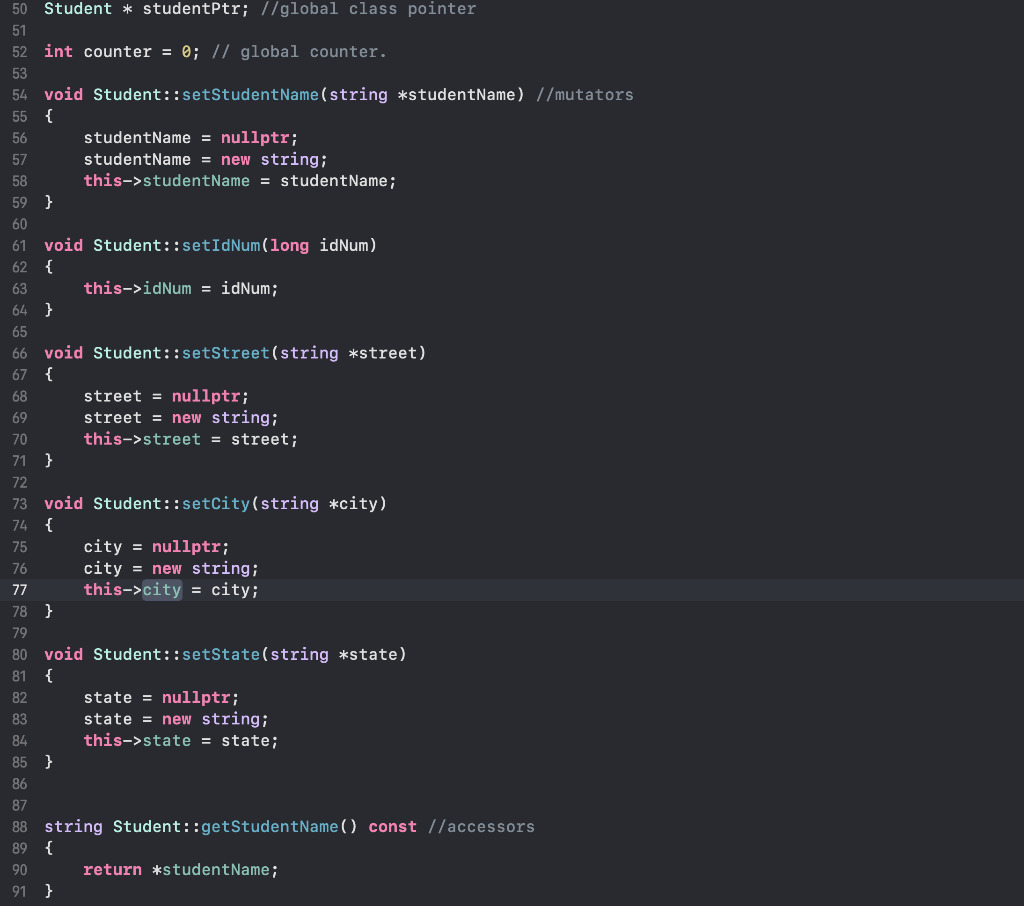Click the setState function name
The image size is (1024, 906).
pyautogui.click(x=221, y=654)
